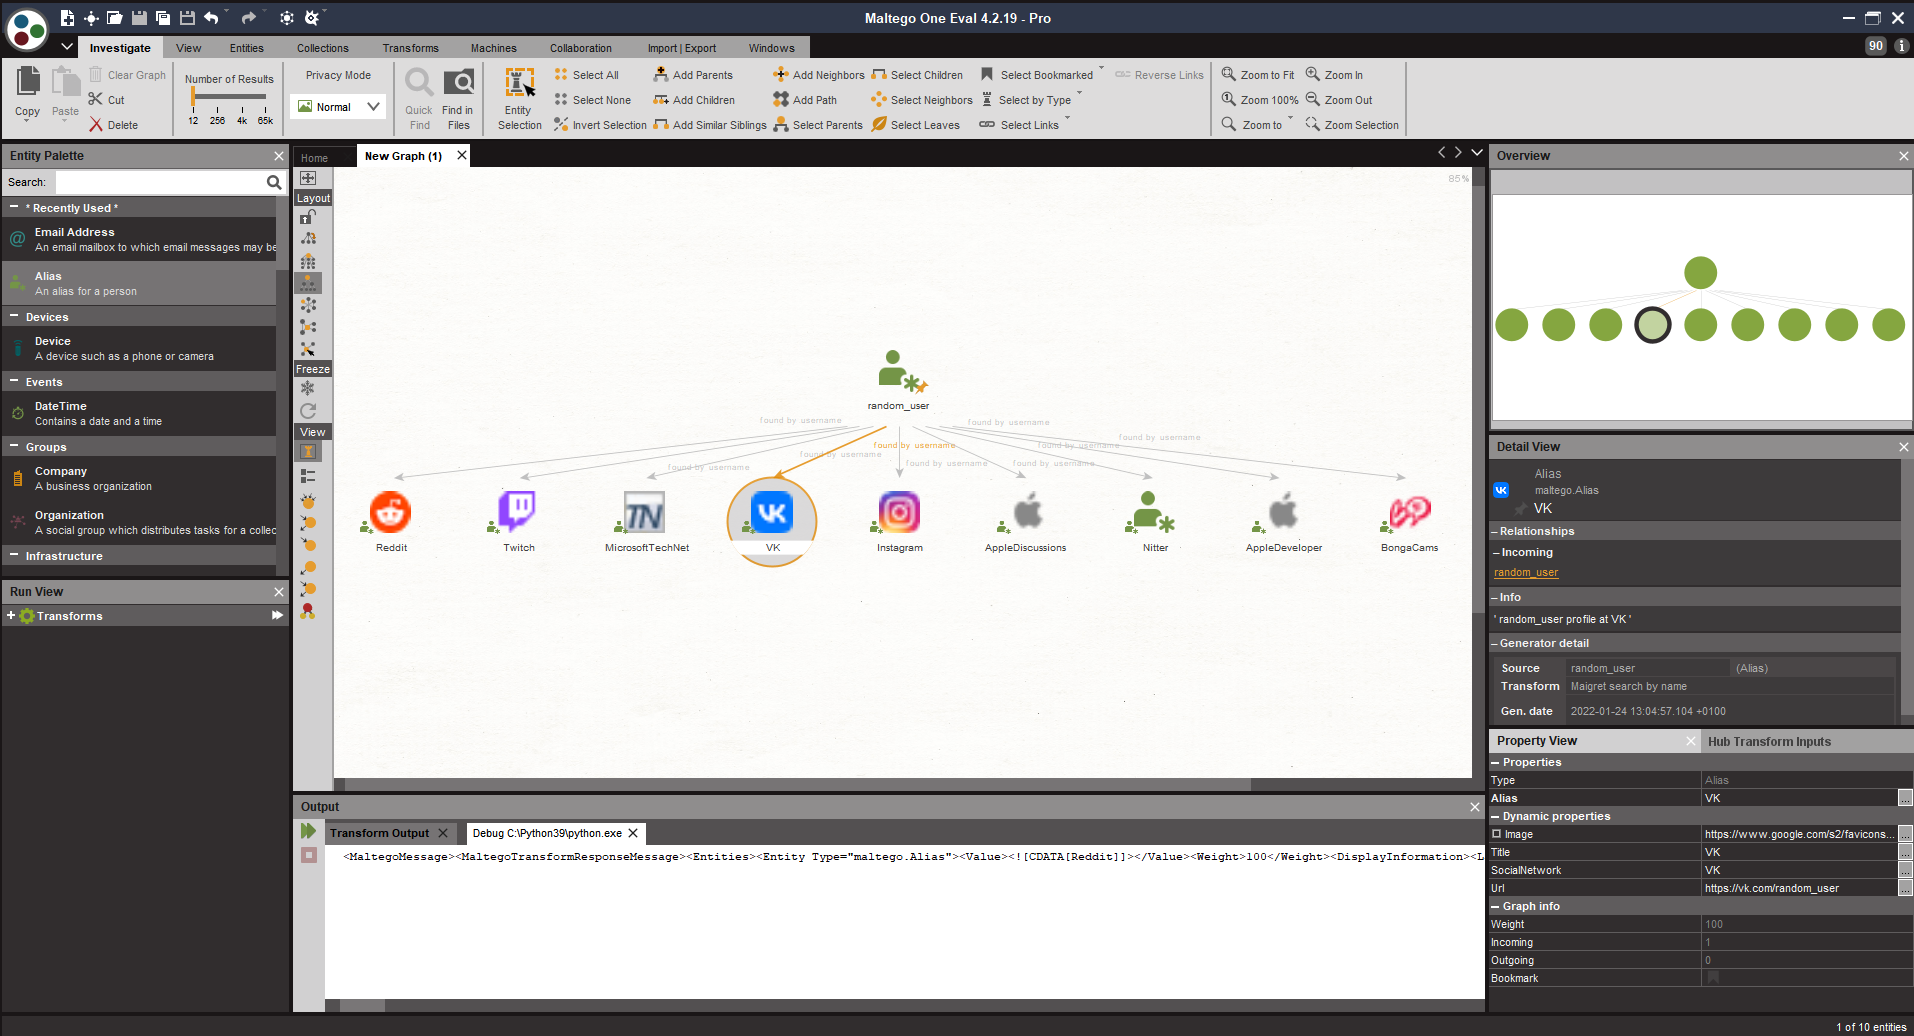
Task: Click Select All in ribbon
Action: [x=586, y=75]
